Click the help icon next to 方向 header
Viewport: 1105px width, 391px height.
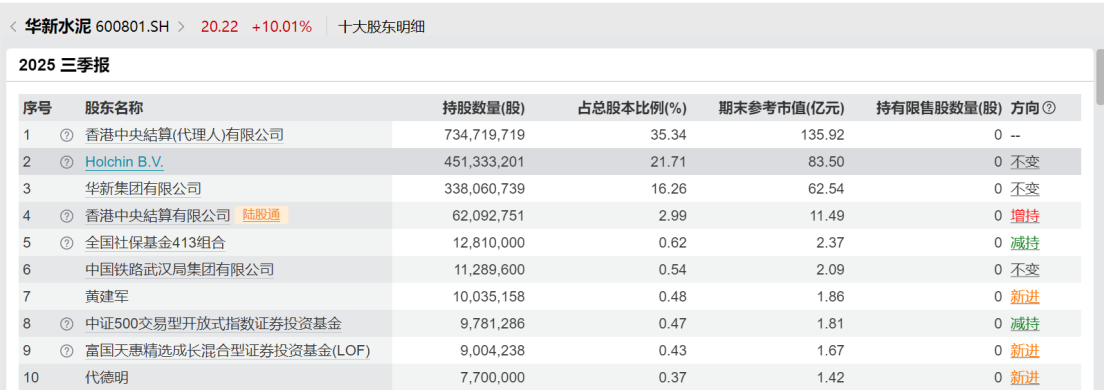1049,108
